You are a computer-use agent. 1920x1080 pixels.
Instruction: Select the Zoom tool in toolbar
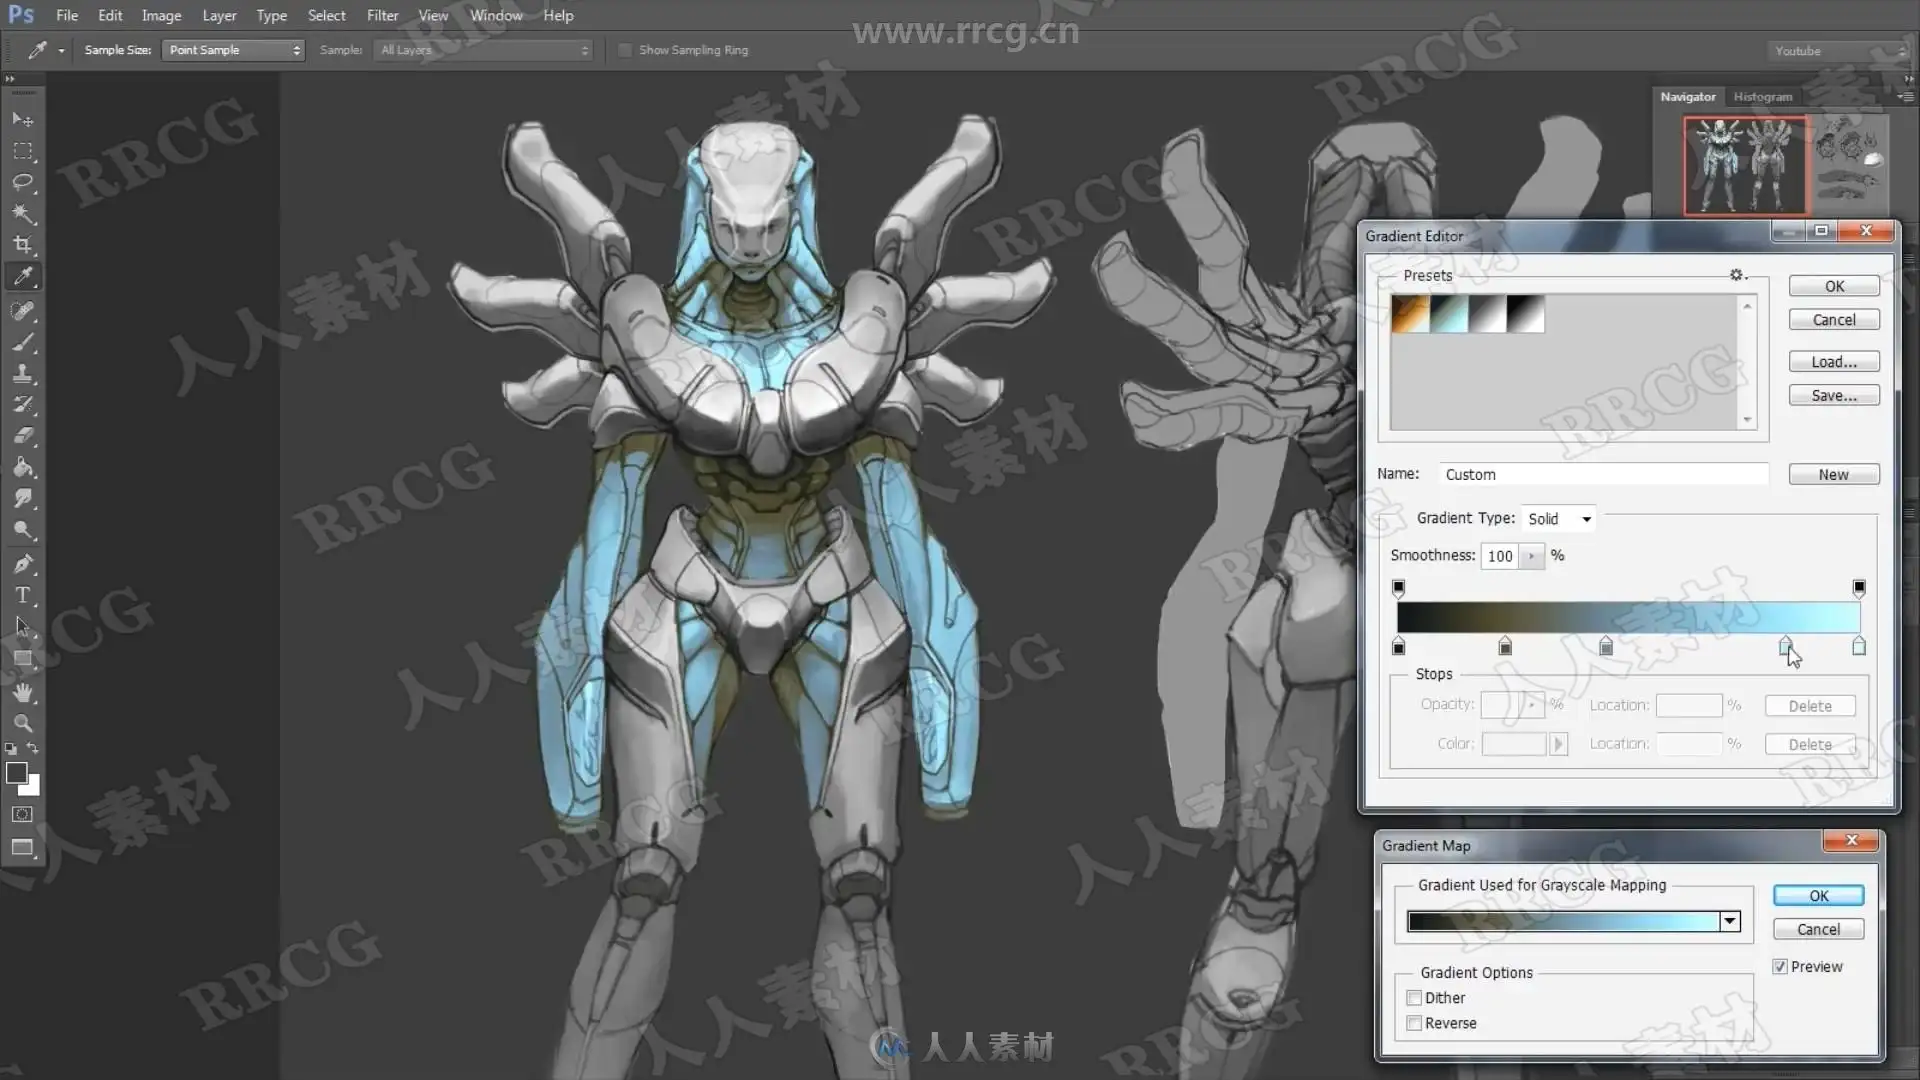point(22,723)
